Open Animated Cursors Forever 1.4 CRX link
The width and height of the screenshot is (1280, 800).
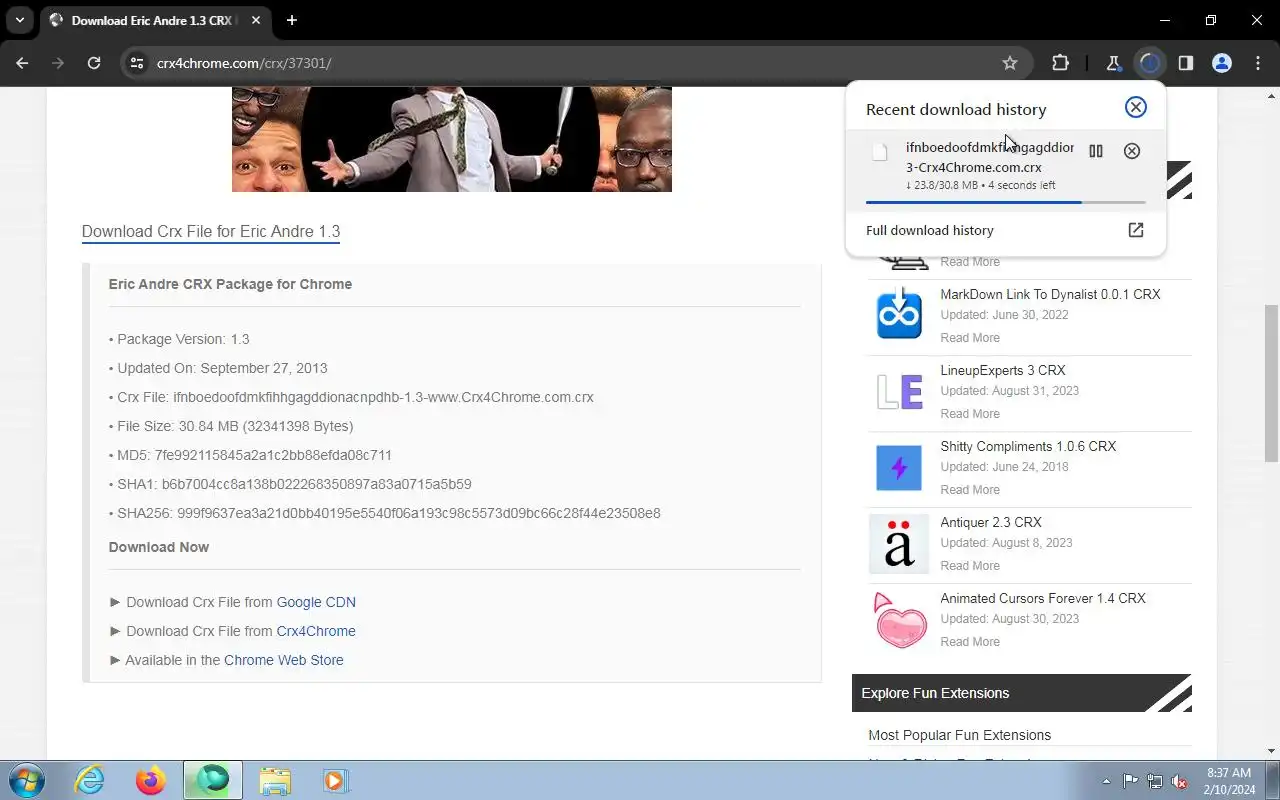point(1043,598)
